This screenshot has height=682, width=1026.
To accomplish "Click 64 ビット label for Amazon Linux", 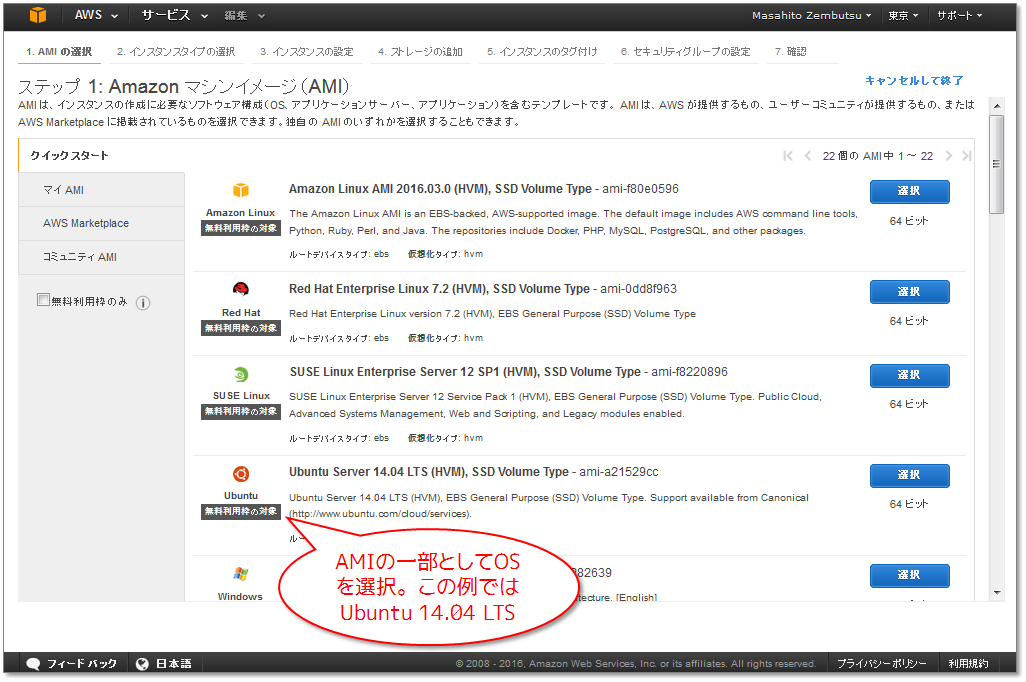I will [x=909, y=221].
